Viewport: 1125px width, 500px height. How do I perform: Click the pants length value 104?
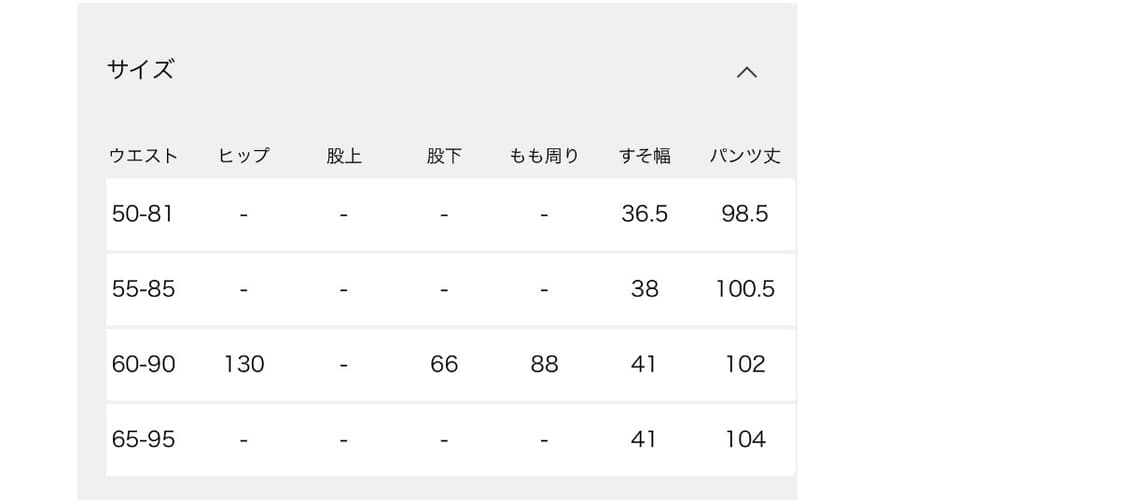point(745,439)
